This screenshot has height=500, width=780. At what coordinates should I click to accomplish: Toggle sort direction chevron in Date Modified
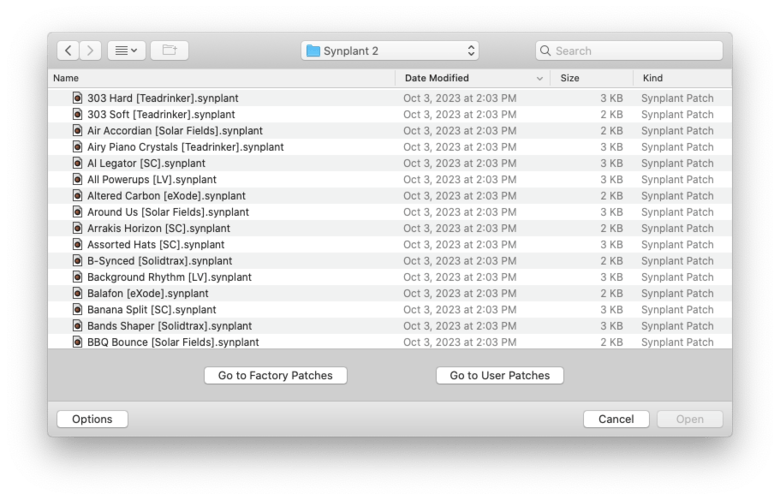[x=539, y=79]
